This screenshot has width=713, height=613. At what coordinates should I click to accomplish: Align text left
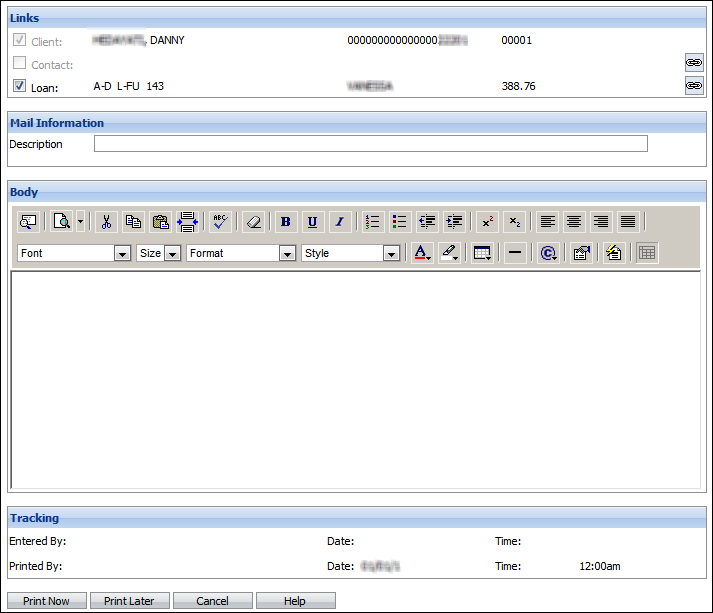pyautogui.click(x=547, y=222)
